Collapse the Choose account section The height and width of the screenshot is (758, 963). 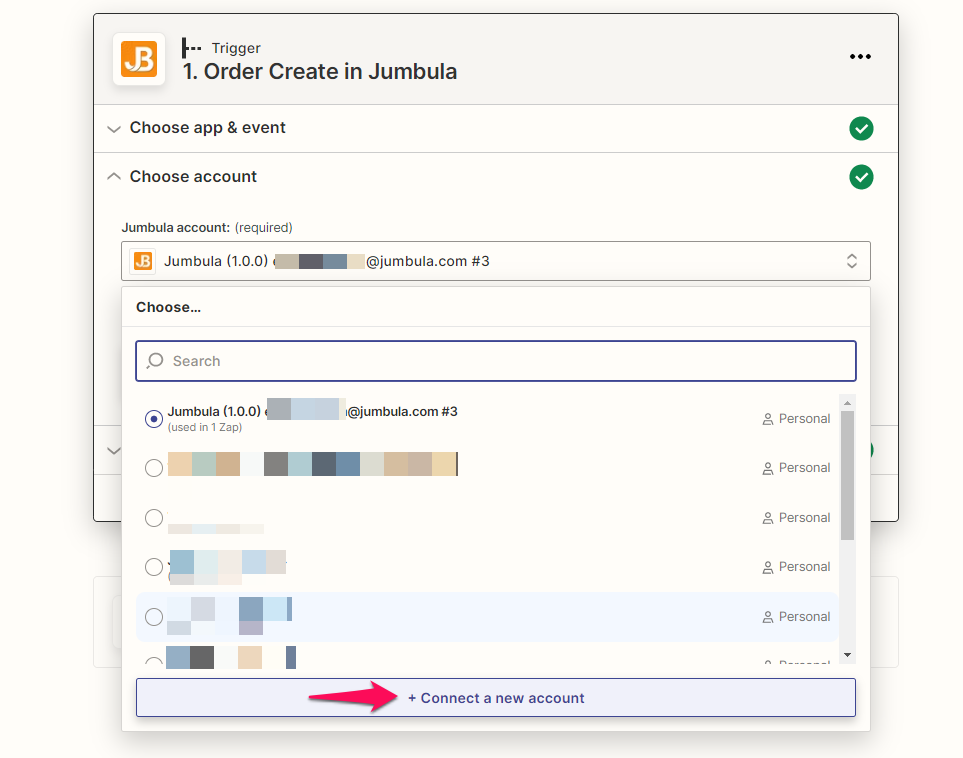[114, 176]
